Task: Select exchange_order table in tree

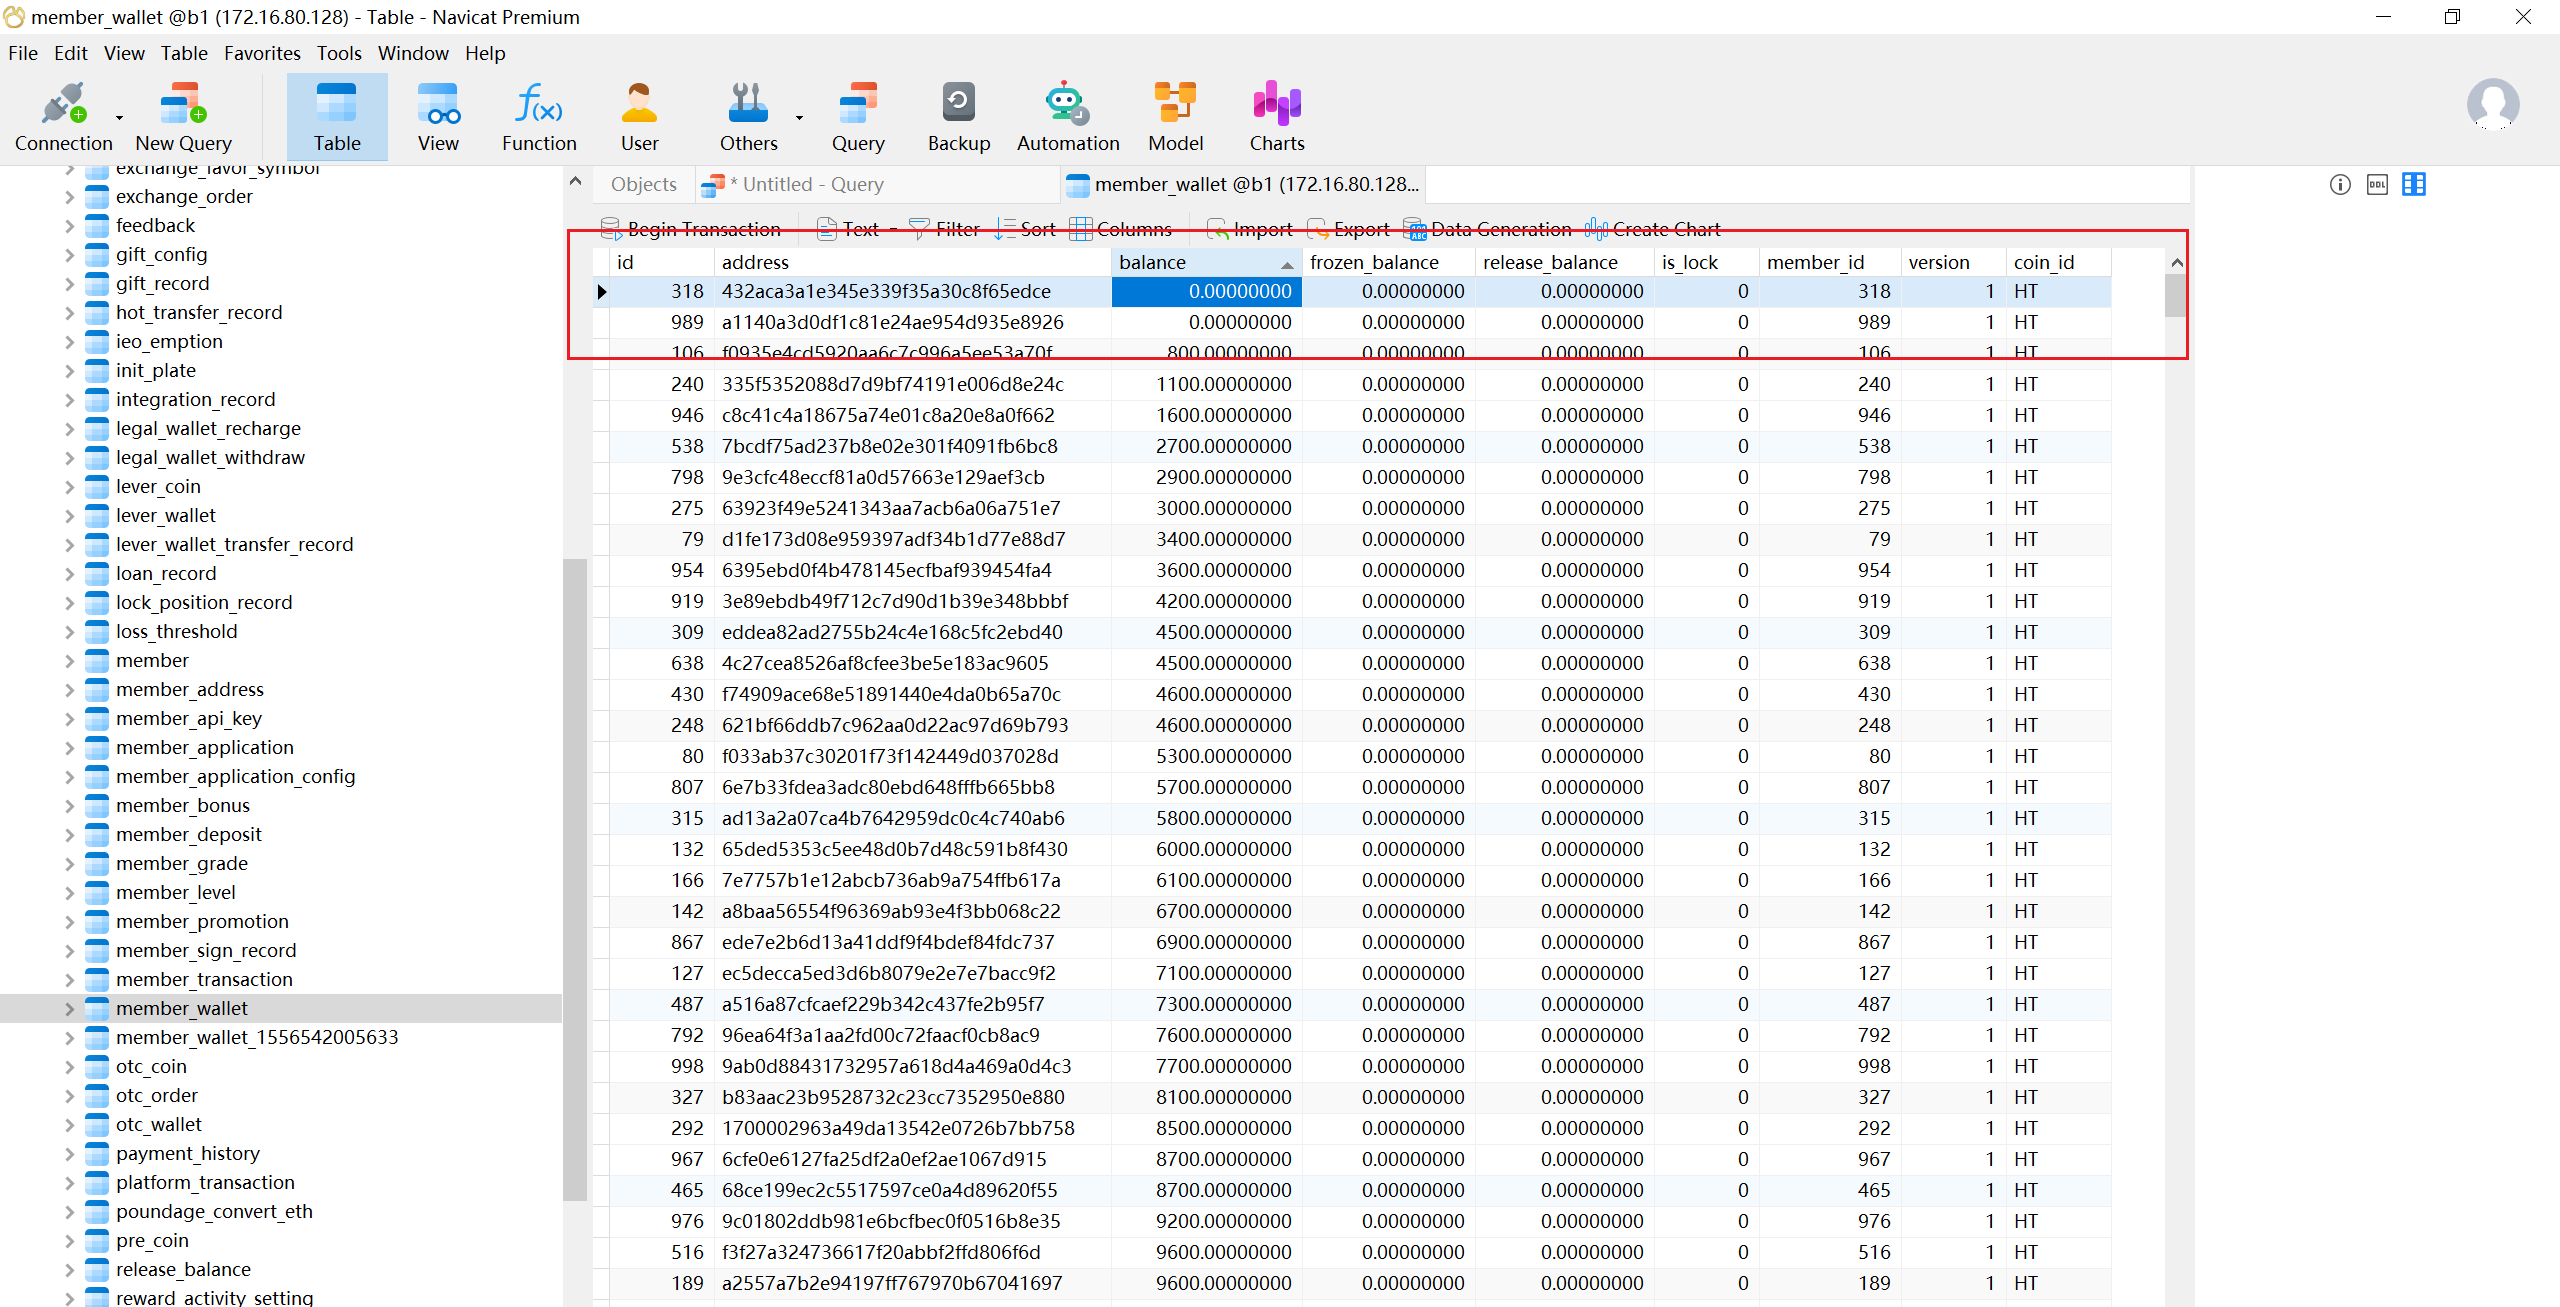Action: (x=184, y=197)
